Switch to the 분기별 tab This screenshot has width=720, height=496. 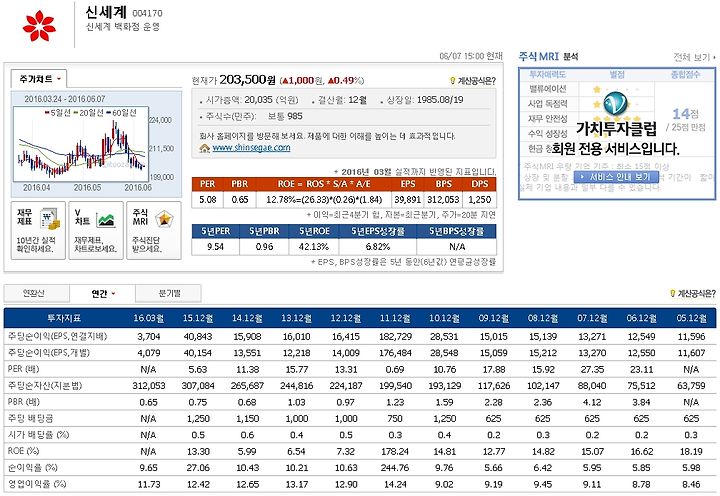pos(169,293)
